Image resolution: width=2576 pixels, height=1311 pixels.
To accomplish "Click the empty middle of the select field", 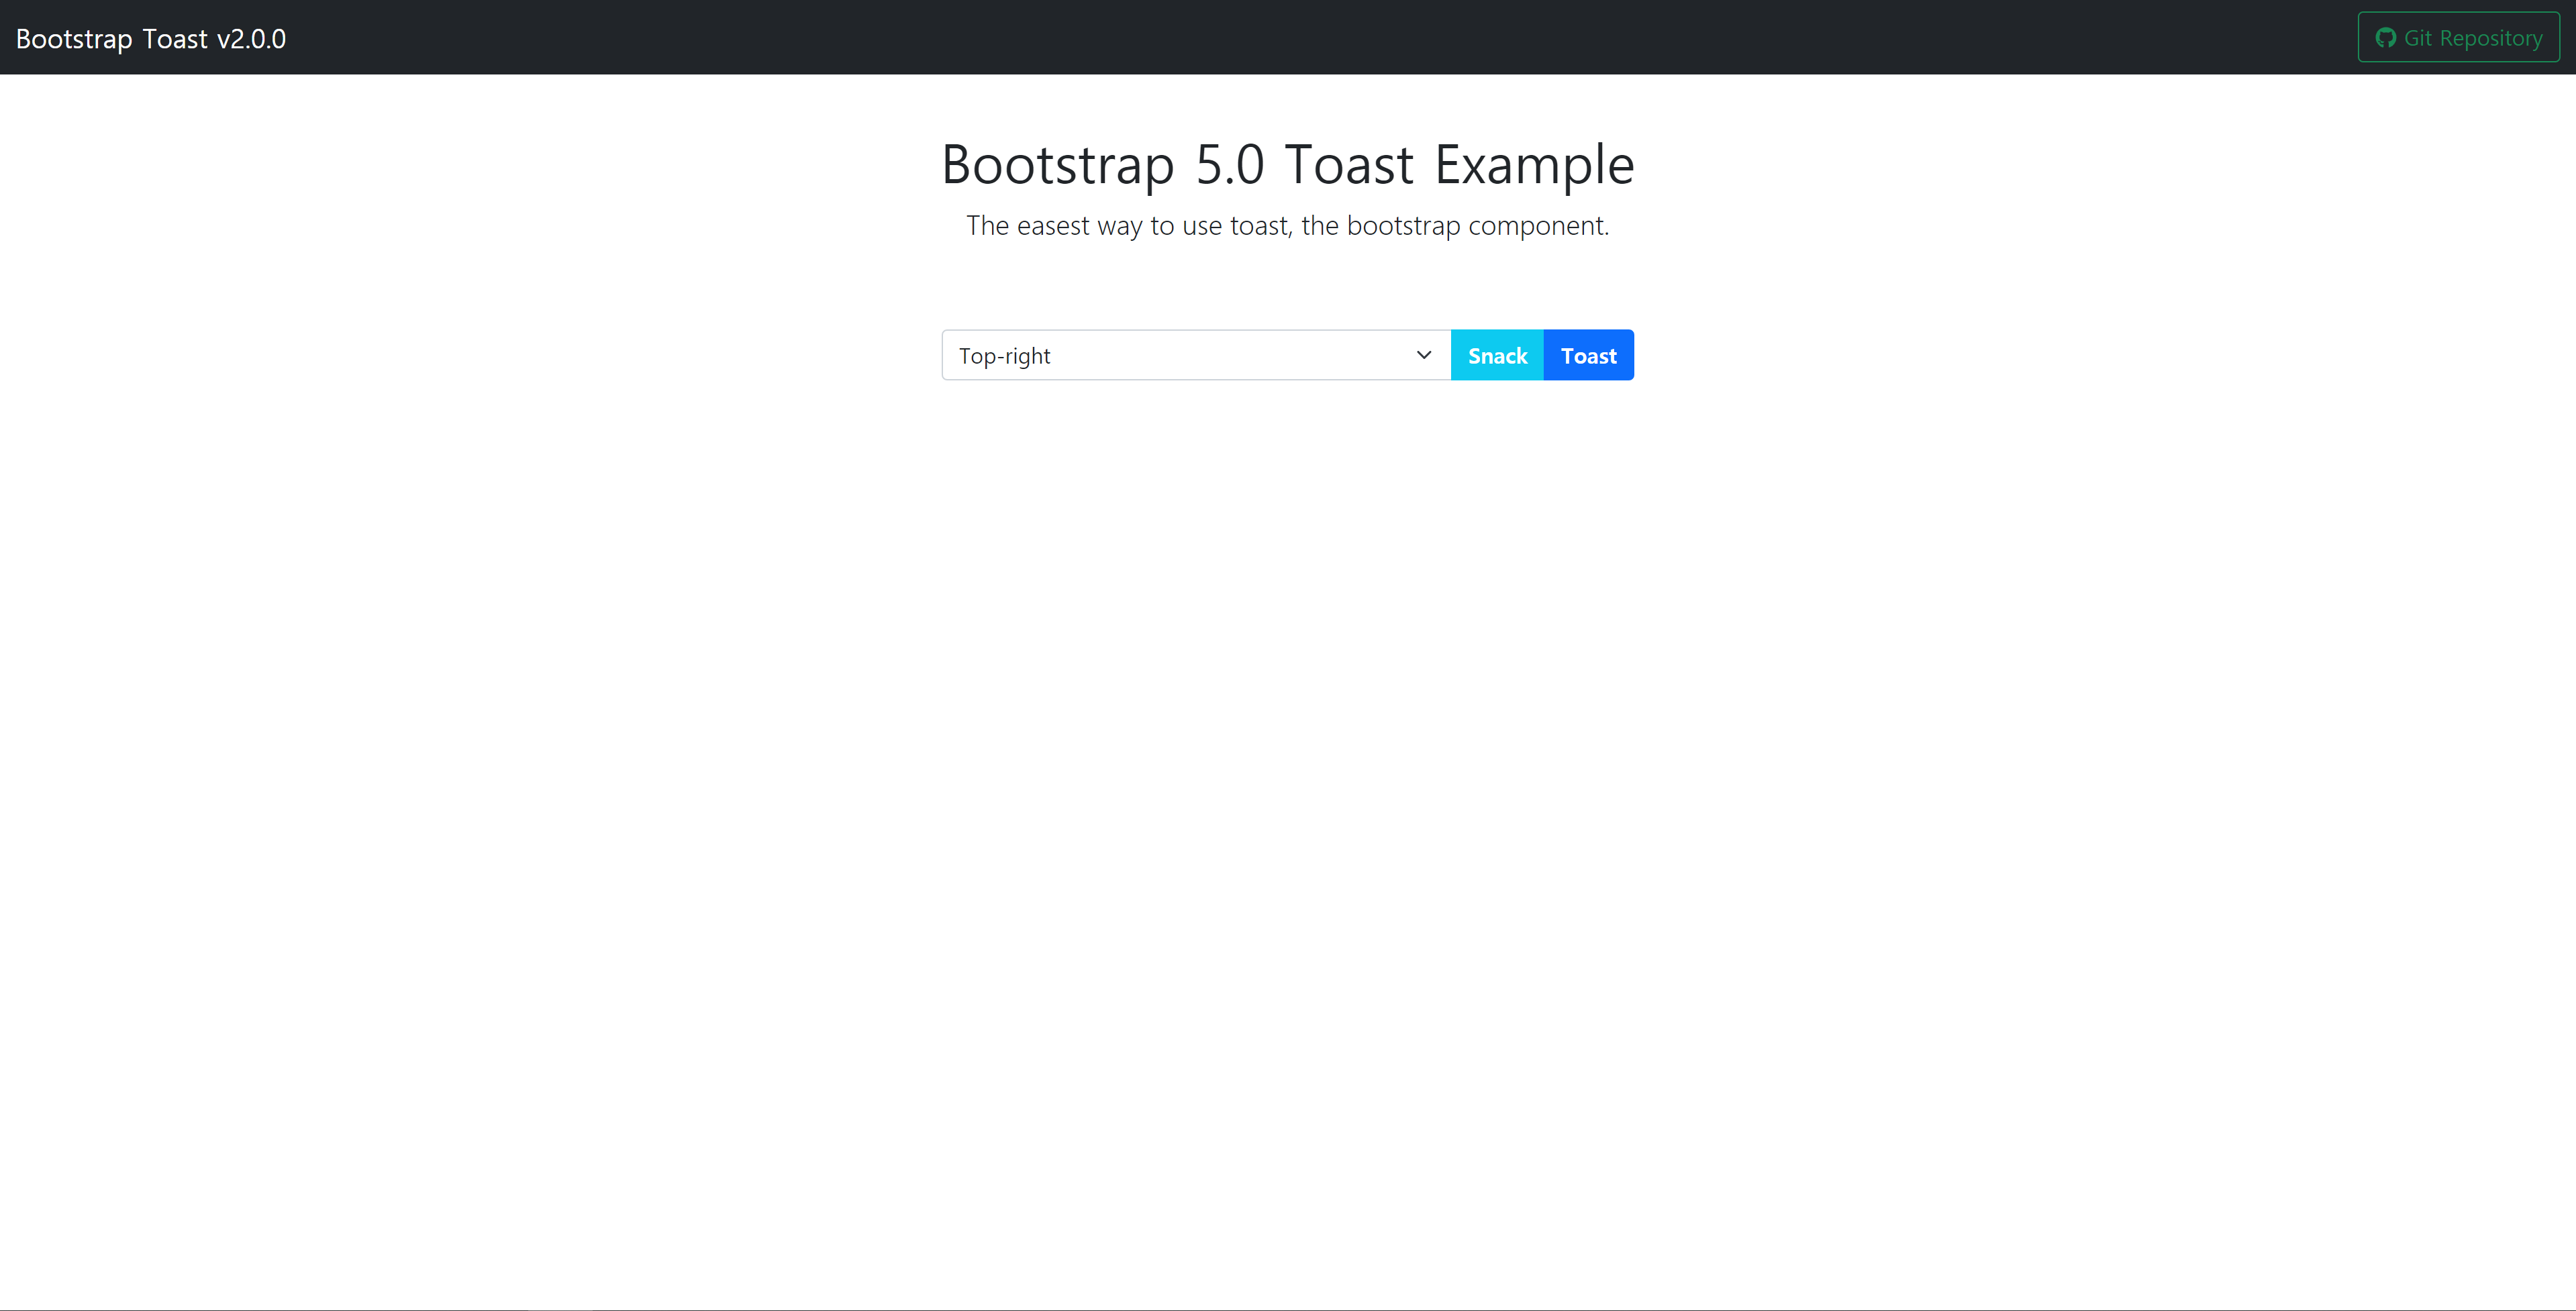I will pyautogui.click(x=1230, y=356).
